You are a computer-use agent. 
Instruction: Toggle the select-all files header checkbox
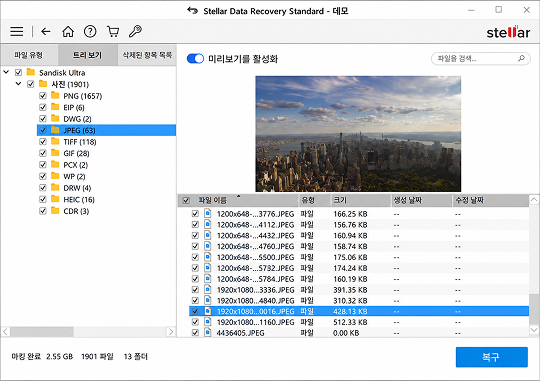coord(186,200)
